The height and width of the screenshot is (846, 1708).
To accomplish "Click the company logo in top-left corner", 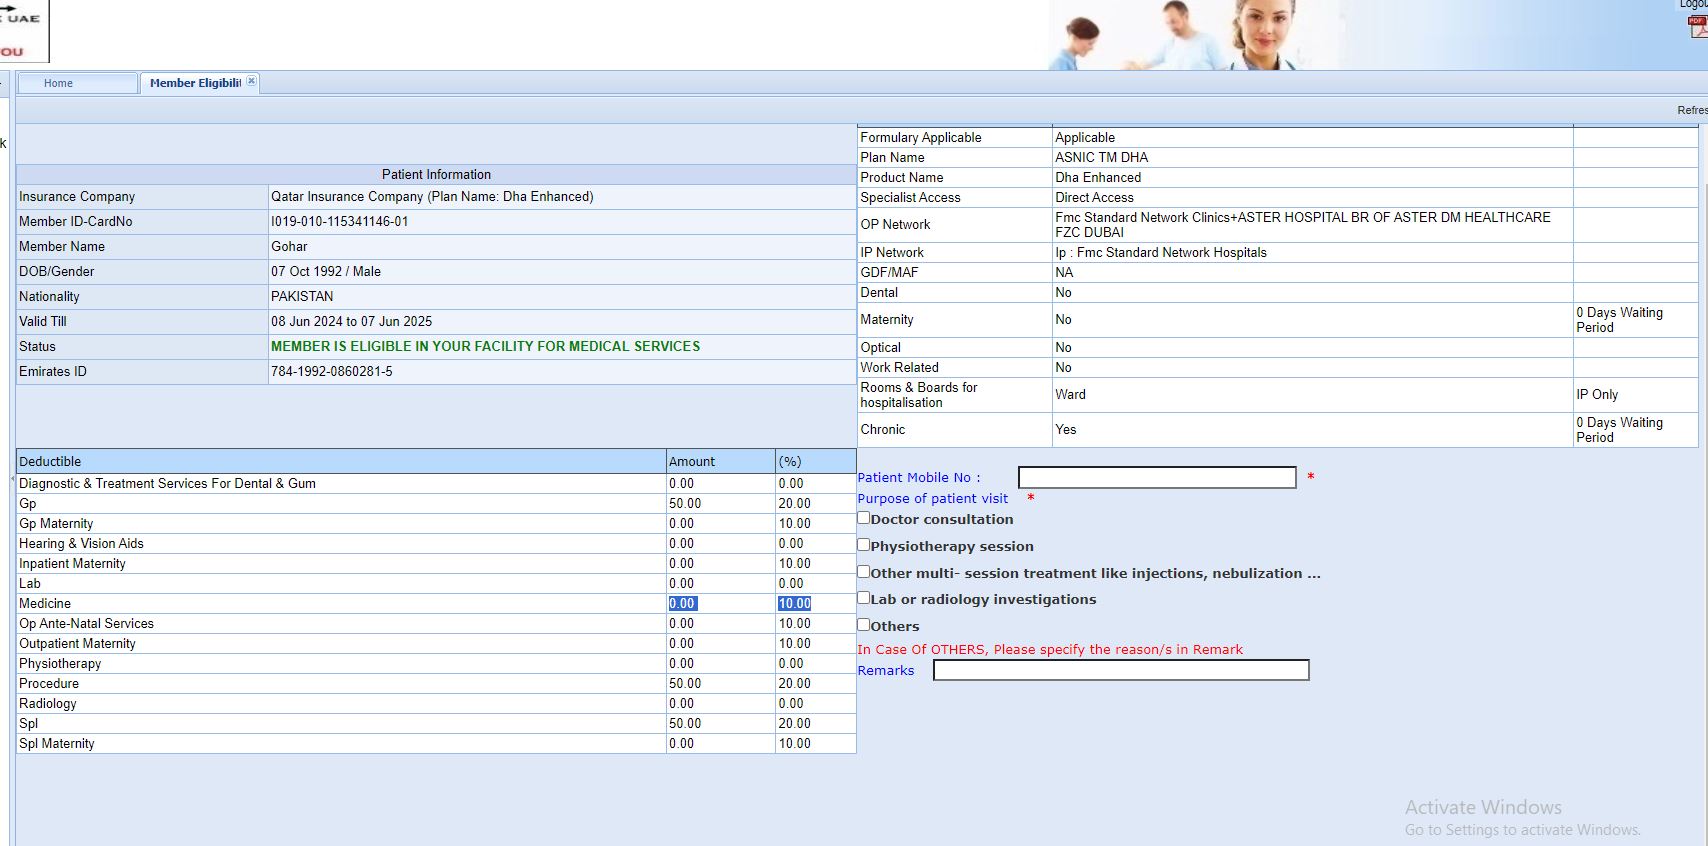I will click(x=22, y=32).
